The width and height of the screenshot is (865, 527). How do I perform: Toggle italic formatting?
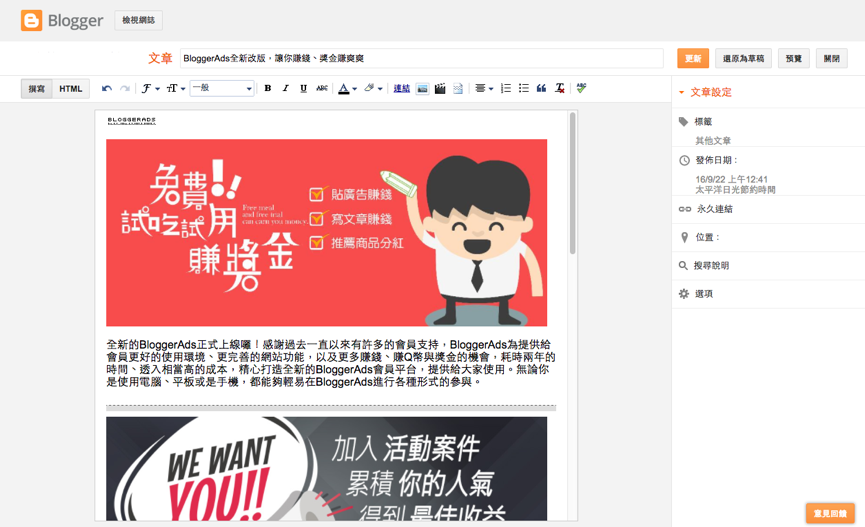(x=285, y=88)
